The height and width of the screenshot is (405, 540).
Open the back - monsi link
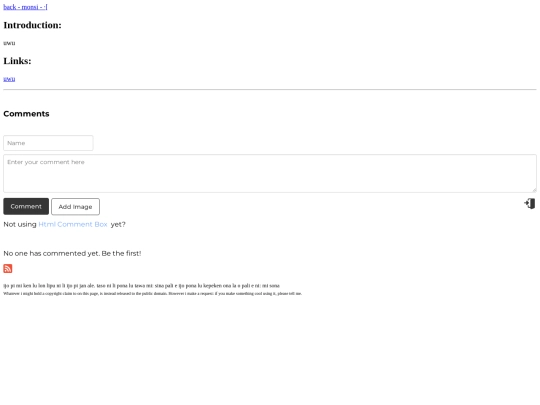coord(25,7)
